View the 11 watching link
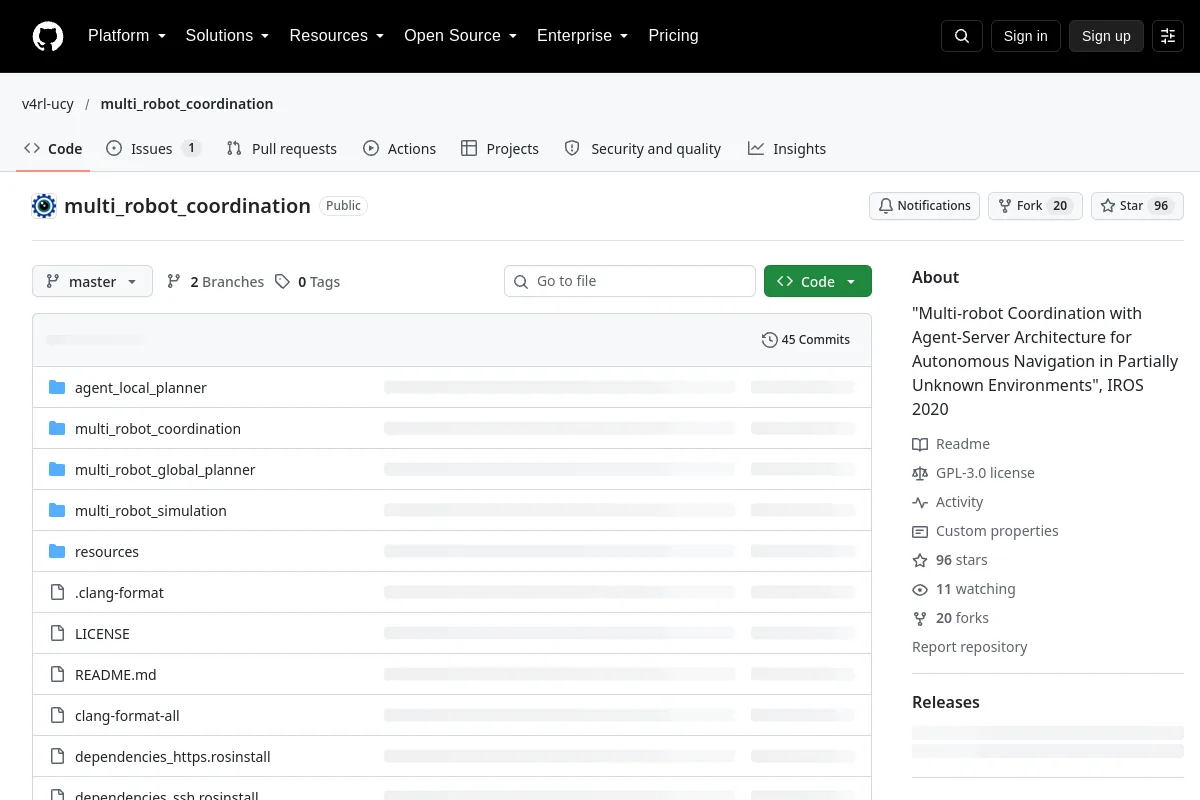The height and width of the screenshot is (800, 1200). (964, 589)
